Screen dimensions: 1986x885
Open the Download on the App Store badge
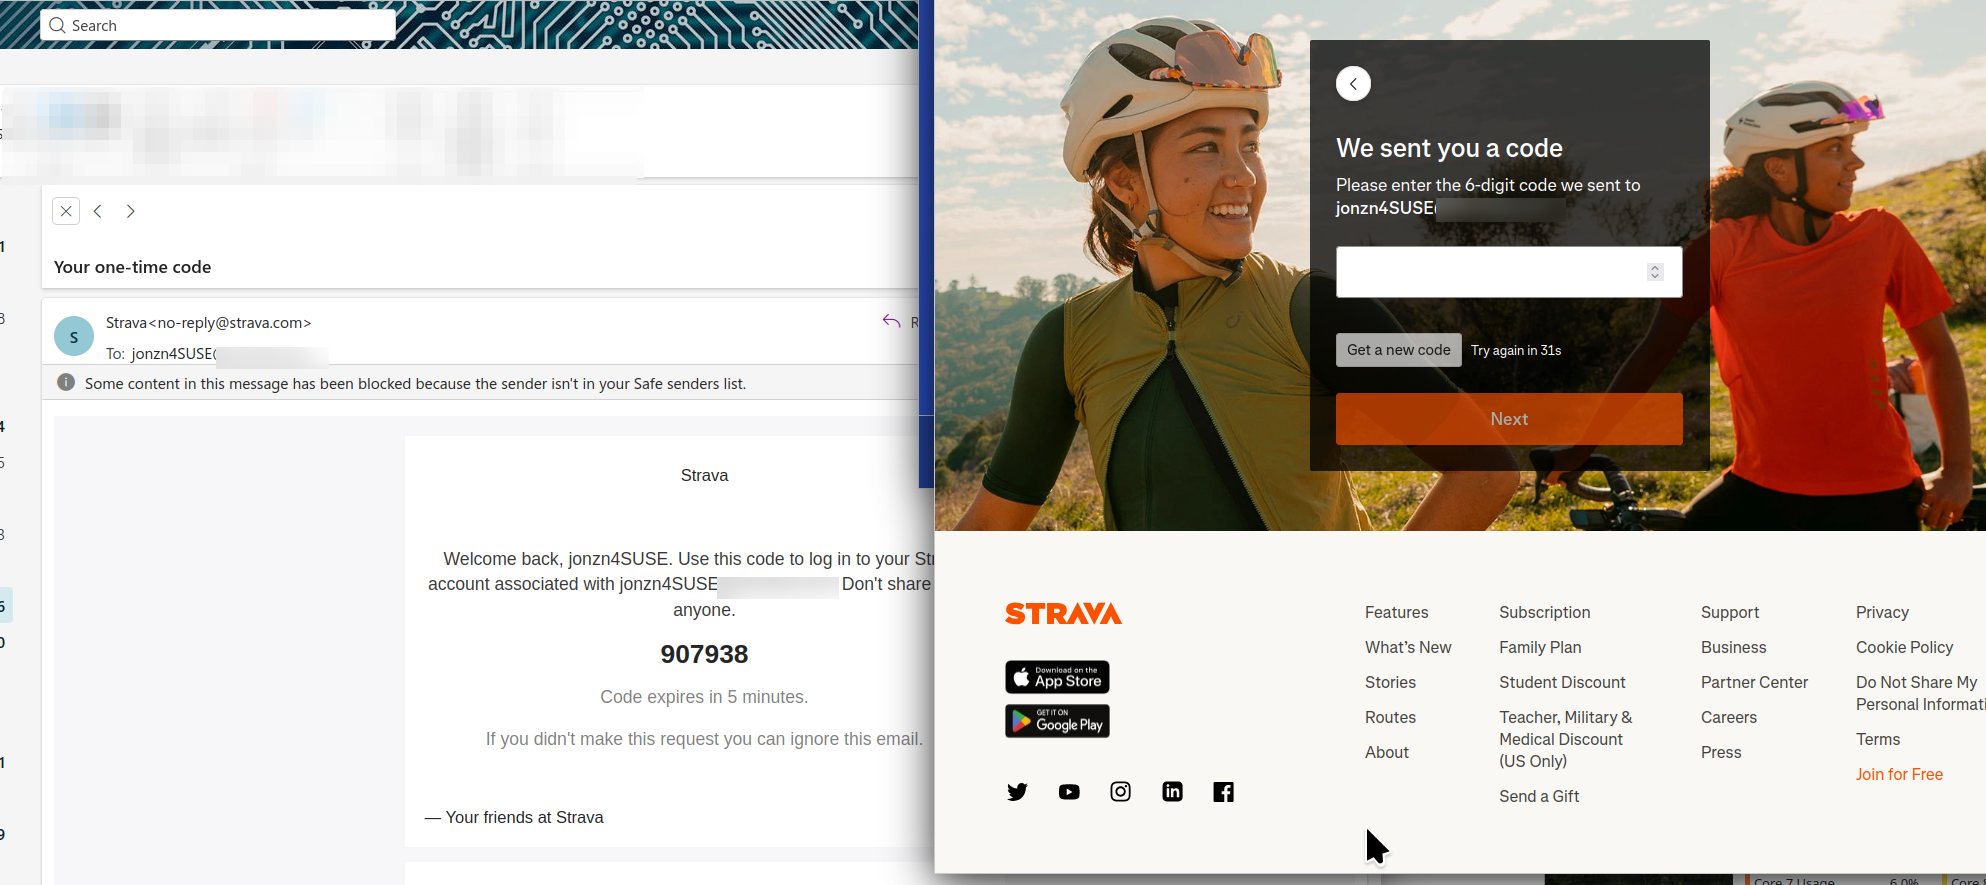click(x=1057, y=677)
